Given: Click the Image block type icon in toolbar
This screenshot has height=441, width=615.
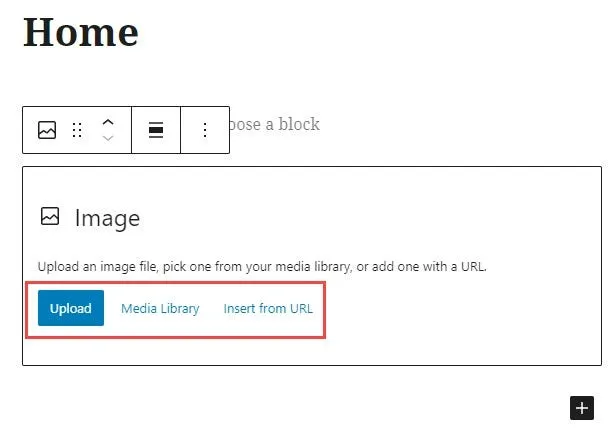Looking at the screenshot, I should click(47, 130).
